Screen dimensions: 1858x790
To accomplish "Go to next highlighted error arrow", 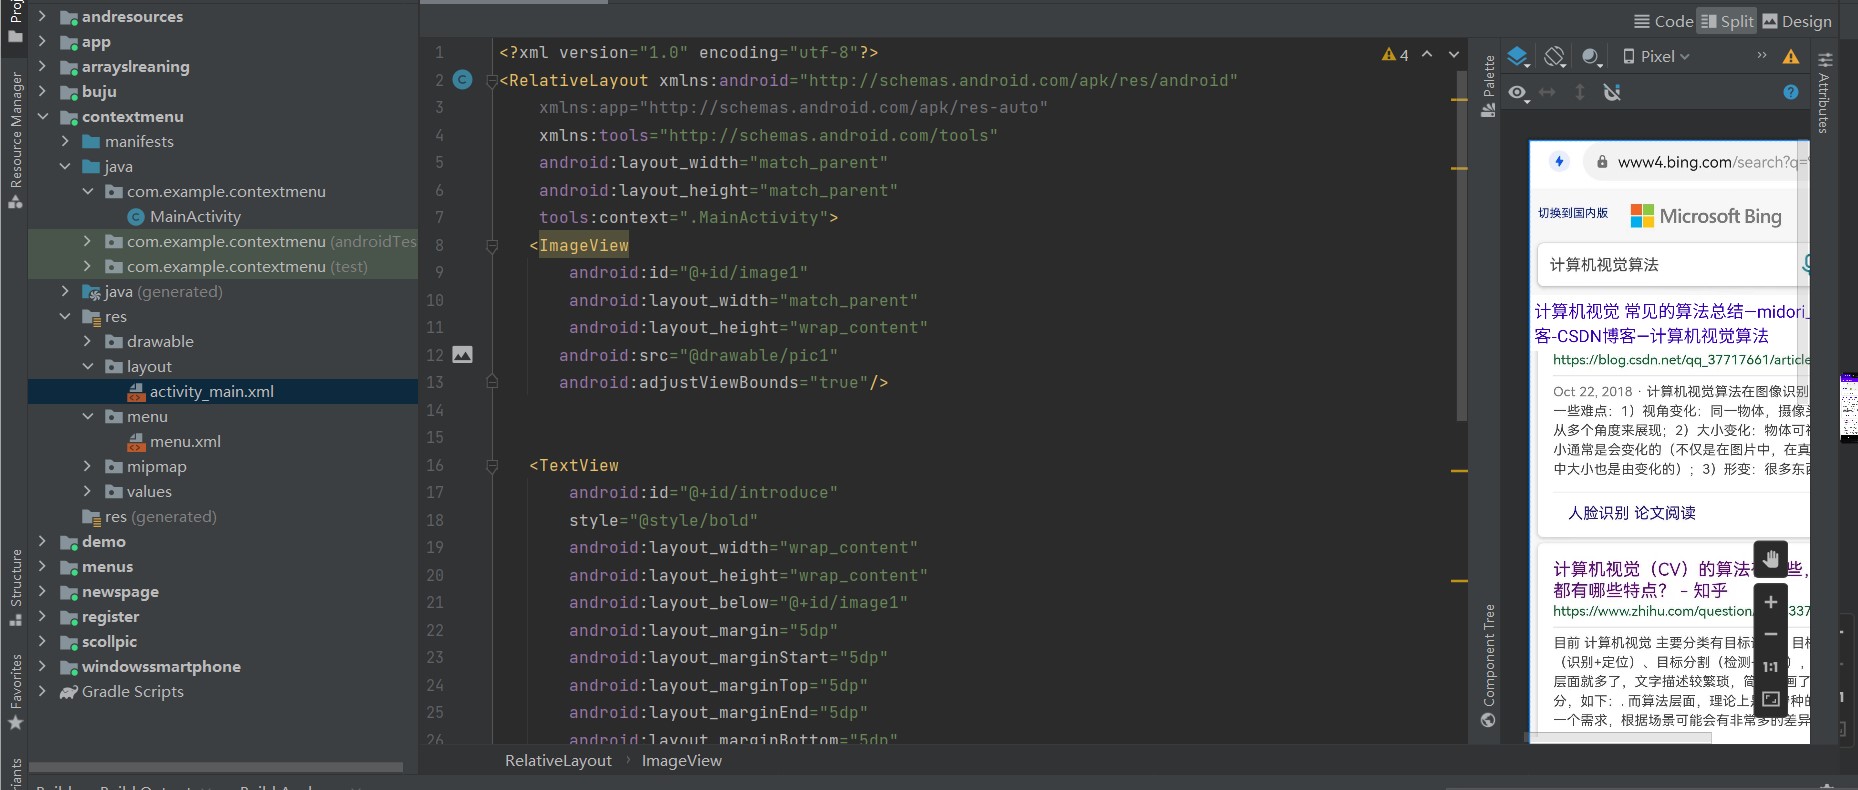I will click(x=1454, y=55).
